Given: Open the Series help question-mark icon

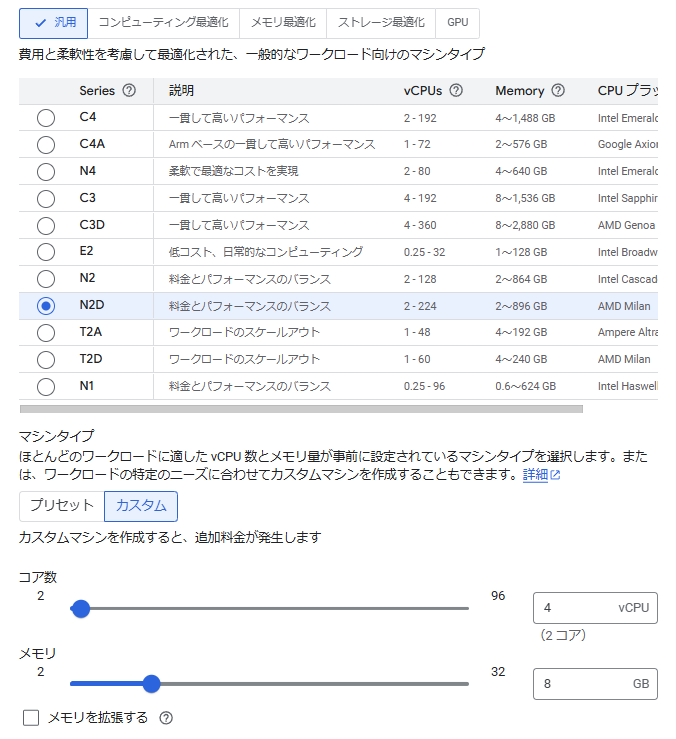Looking at the screenshot, I should (x=129, y=90).
